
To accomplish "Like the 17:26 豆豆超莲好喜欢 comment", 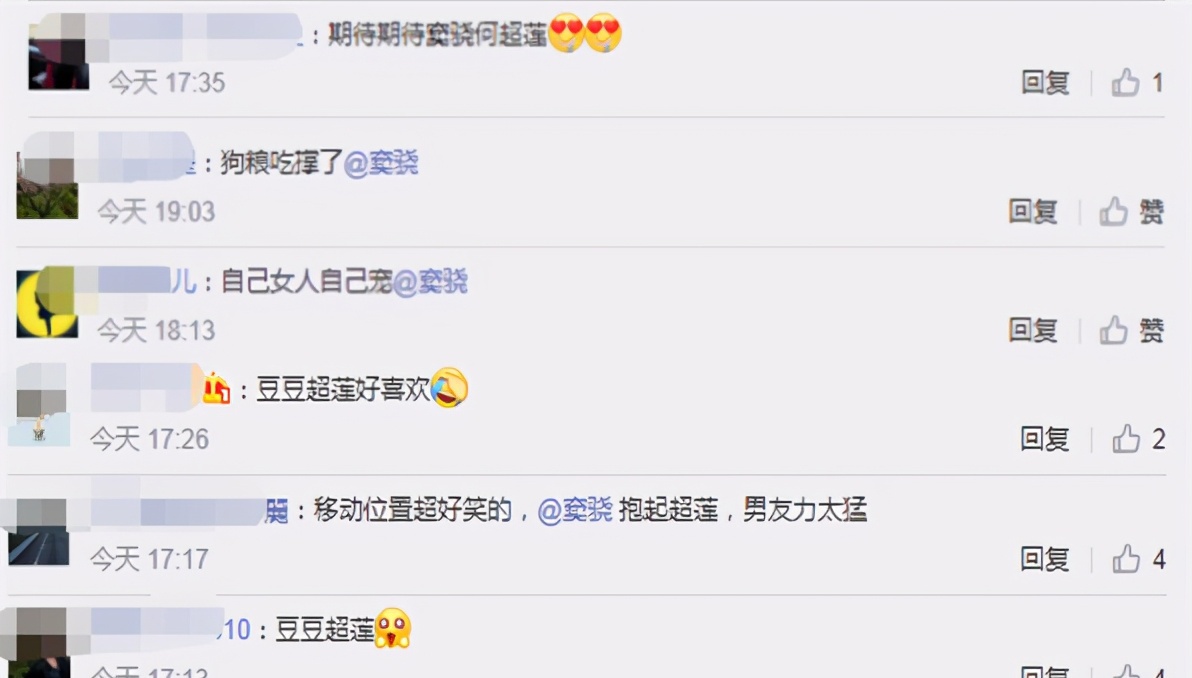I will point(1126,439).
